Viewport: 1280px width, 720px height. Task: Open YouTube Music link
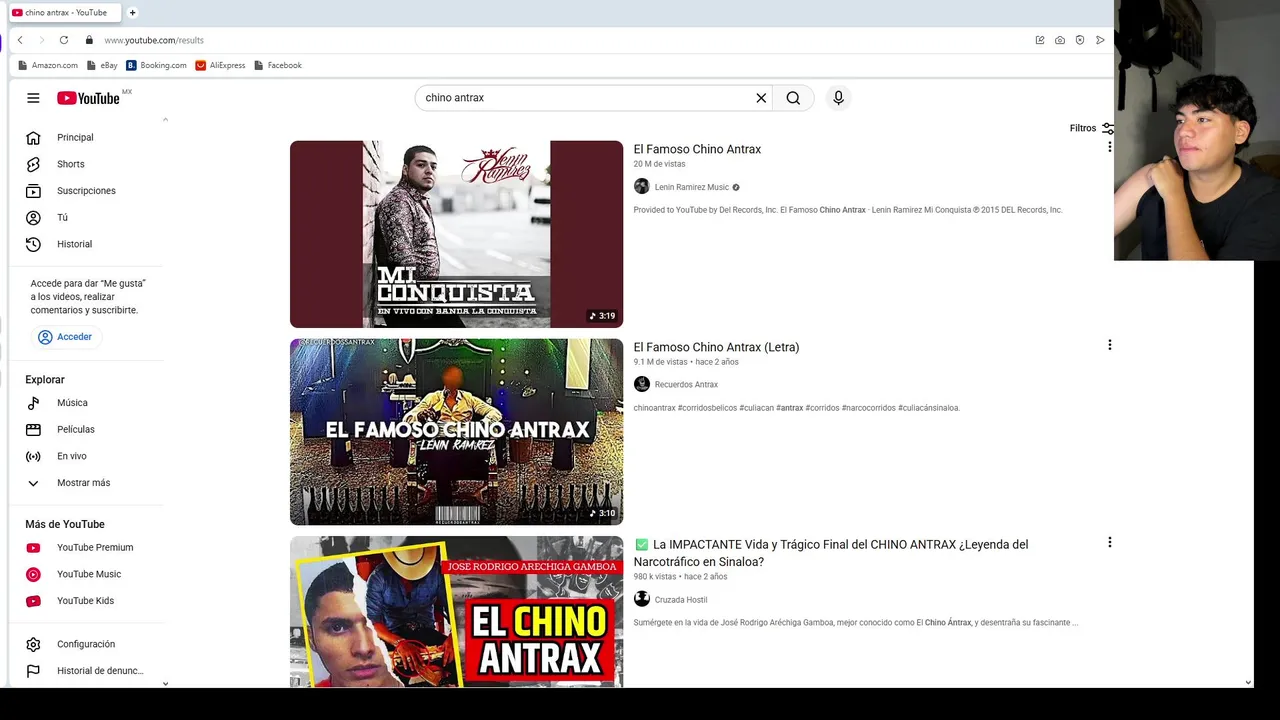click(x=88, y=574)
